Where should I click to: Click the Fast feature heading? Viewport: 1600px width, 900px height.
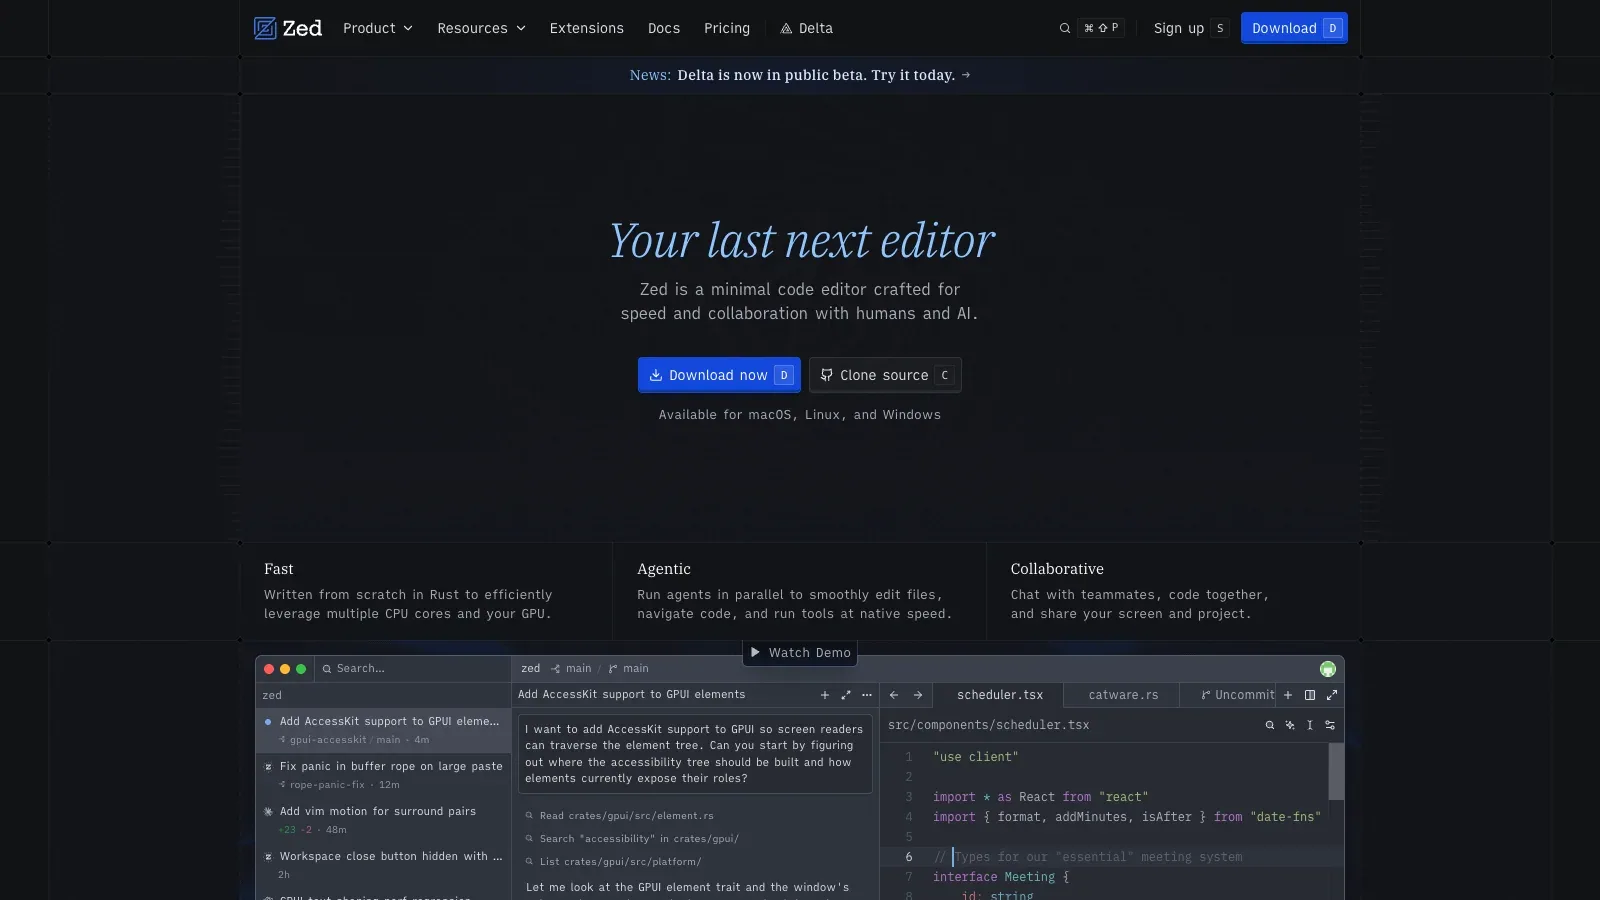279,569
